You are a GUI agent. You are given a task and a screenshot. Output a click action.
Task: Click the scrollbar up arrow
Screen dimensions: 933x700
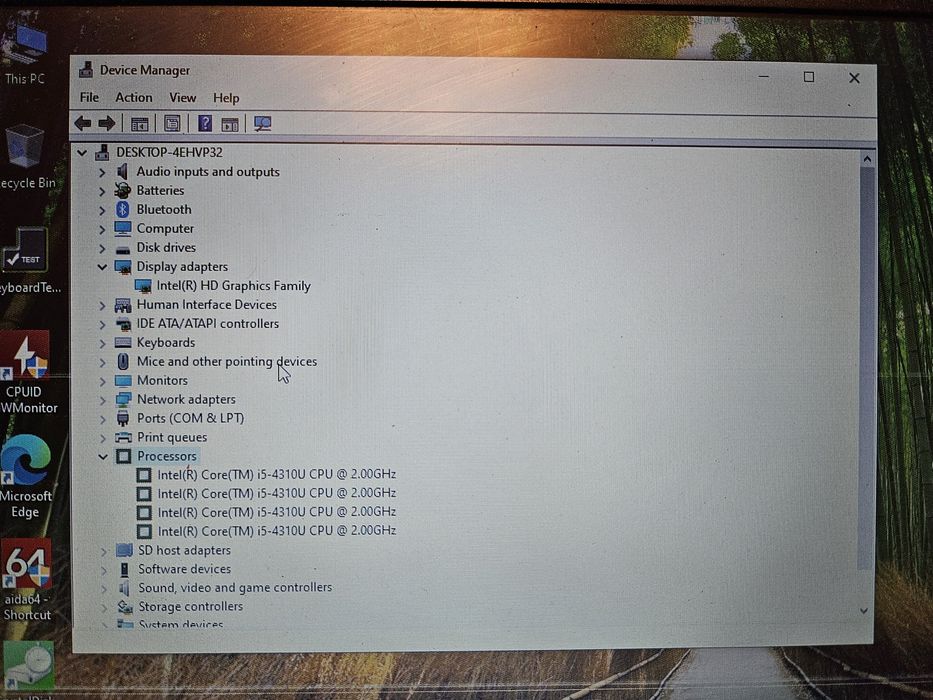[867, 160]
